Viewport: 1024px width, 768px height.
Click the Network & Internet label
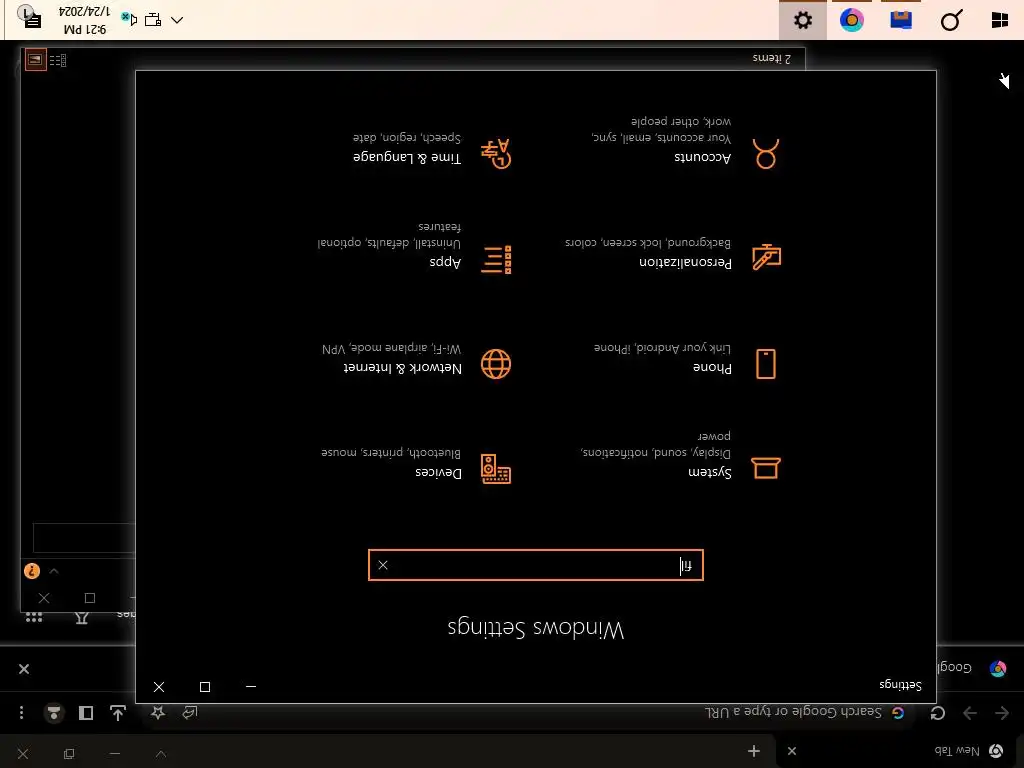(x=403, y=368)
